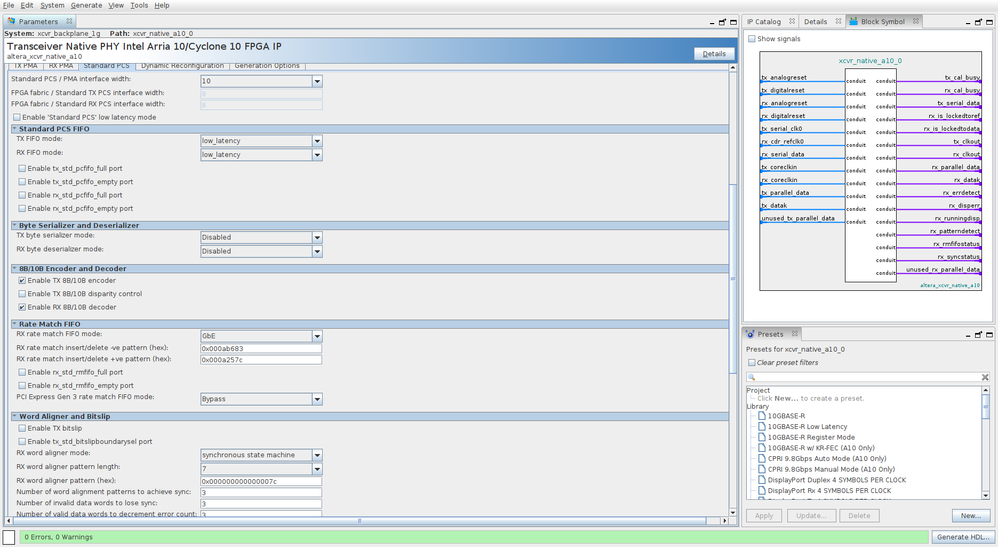
Task: Click the Parameters tab icon
Action: coord(11,21)
